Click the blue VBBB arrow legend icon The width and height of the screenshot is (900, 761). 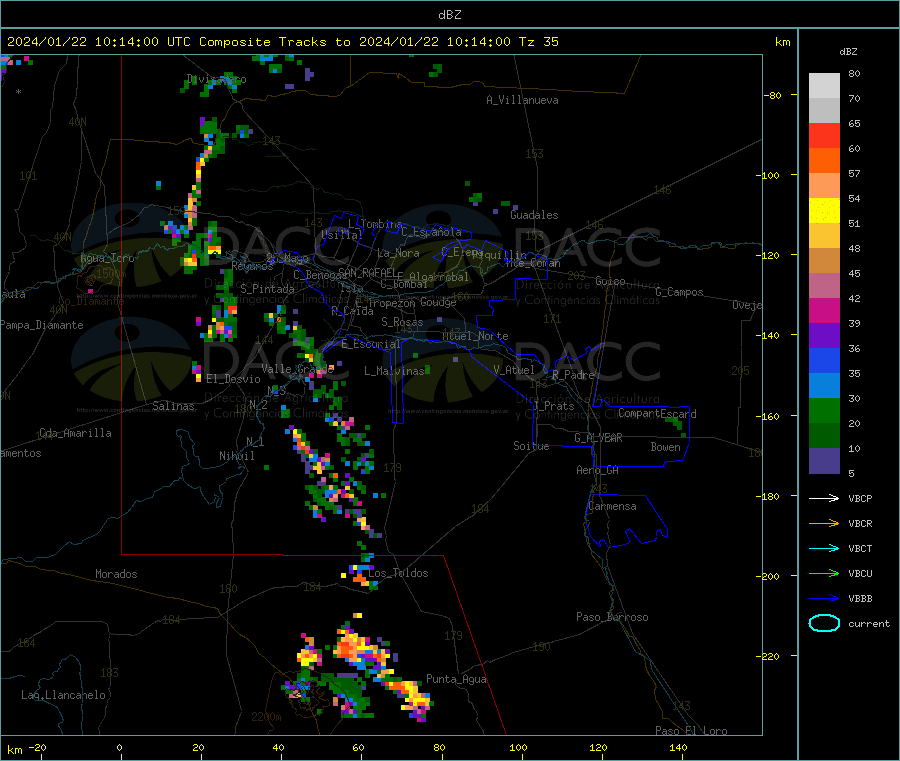click(x=824, y=599)
